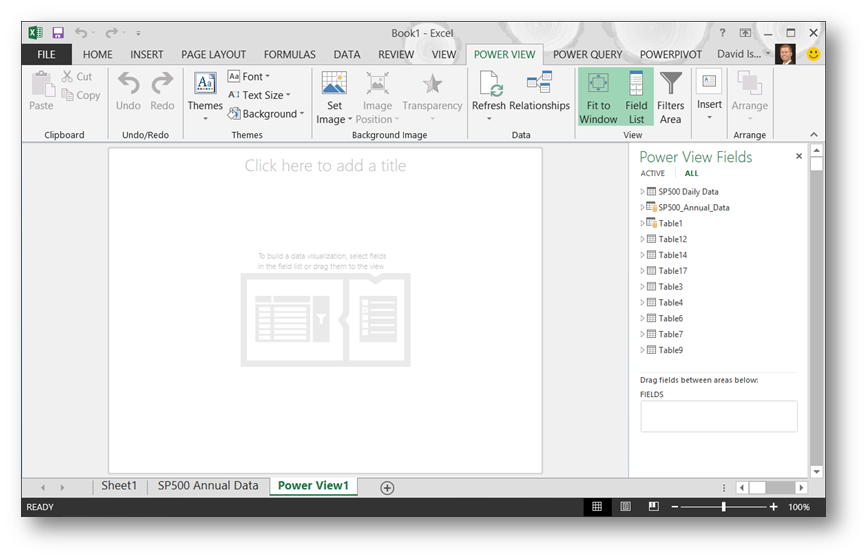Select the Sheet1 tab
This screenshot has width=868, height=559.
119,485
